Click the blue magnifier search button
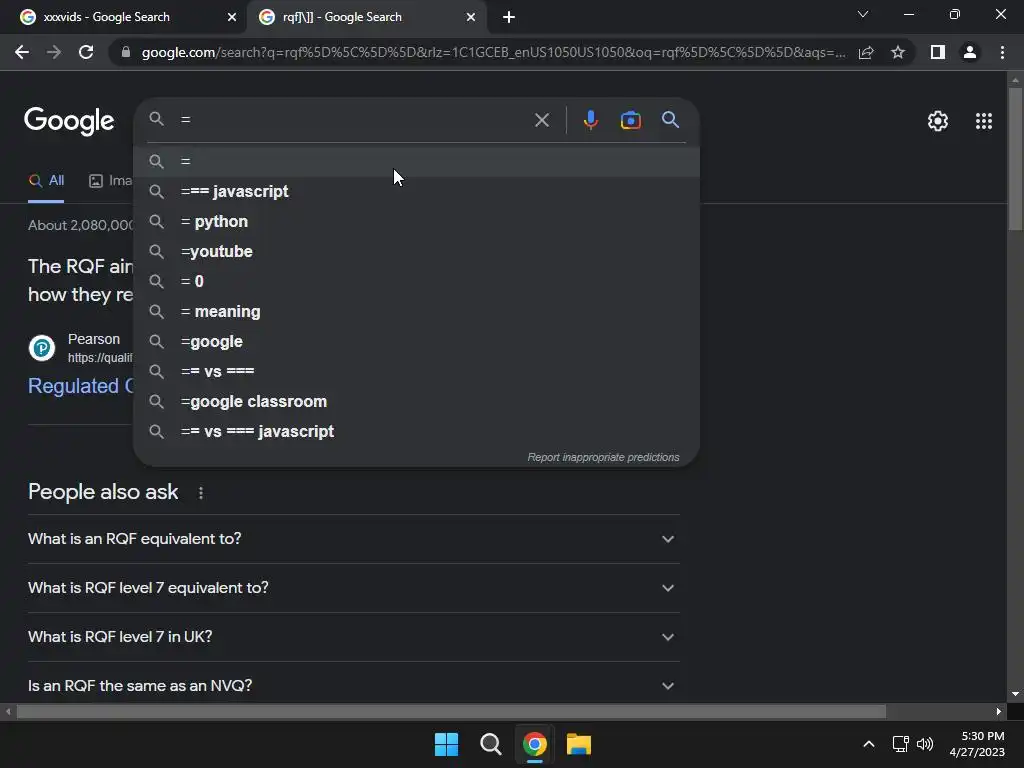The height and width of the screenshot is (768, 1024). tap(670, 120)
